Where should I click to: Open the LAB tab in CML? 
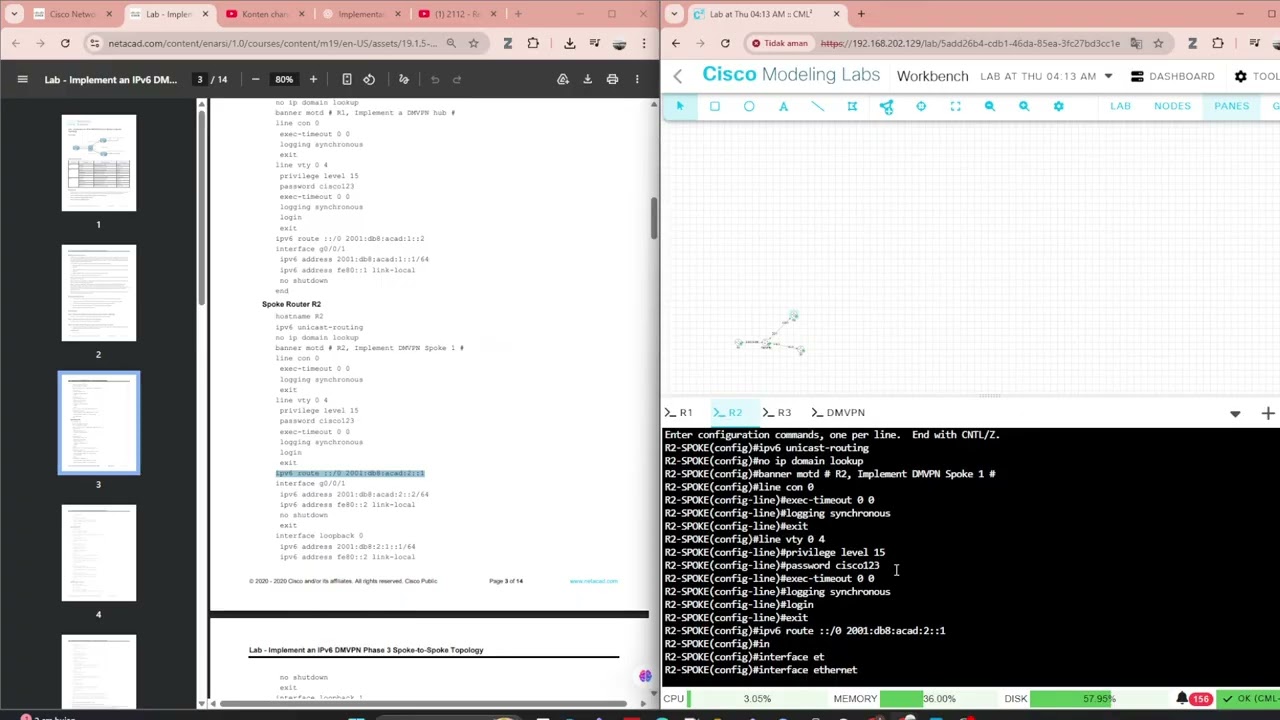click(1120, 106)
